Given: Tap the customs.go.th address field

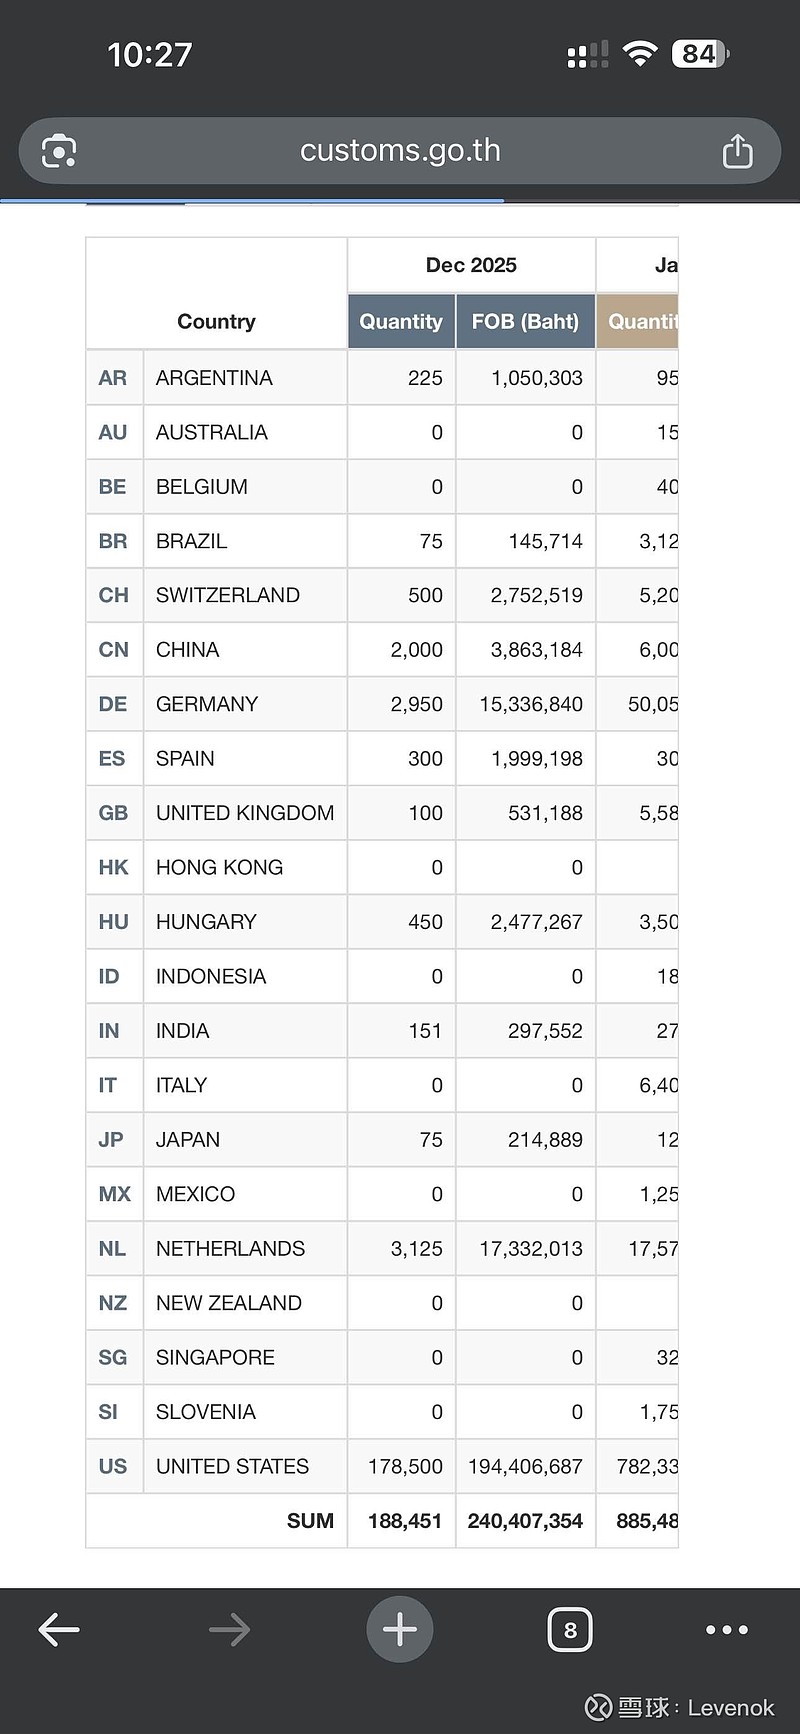Looking at the screenshot, I should (x=400, y=151).
